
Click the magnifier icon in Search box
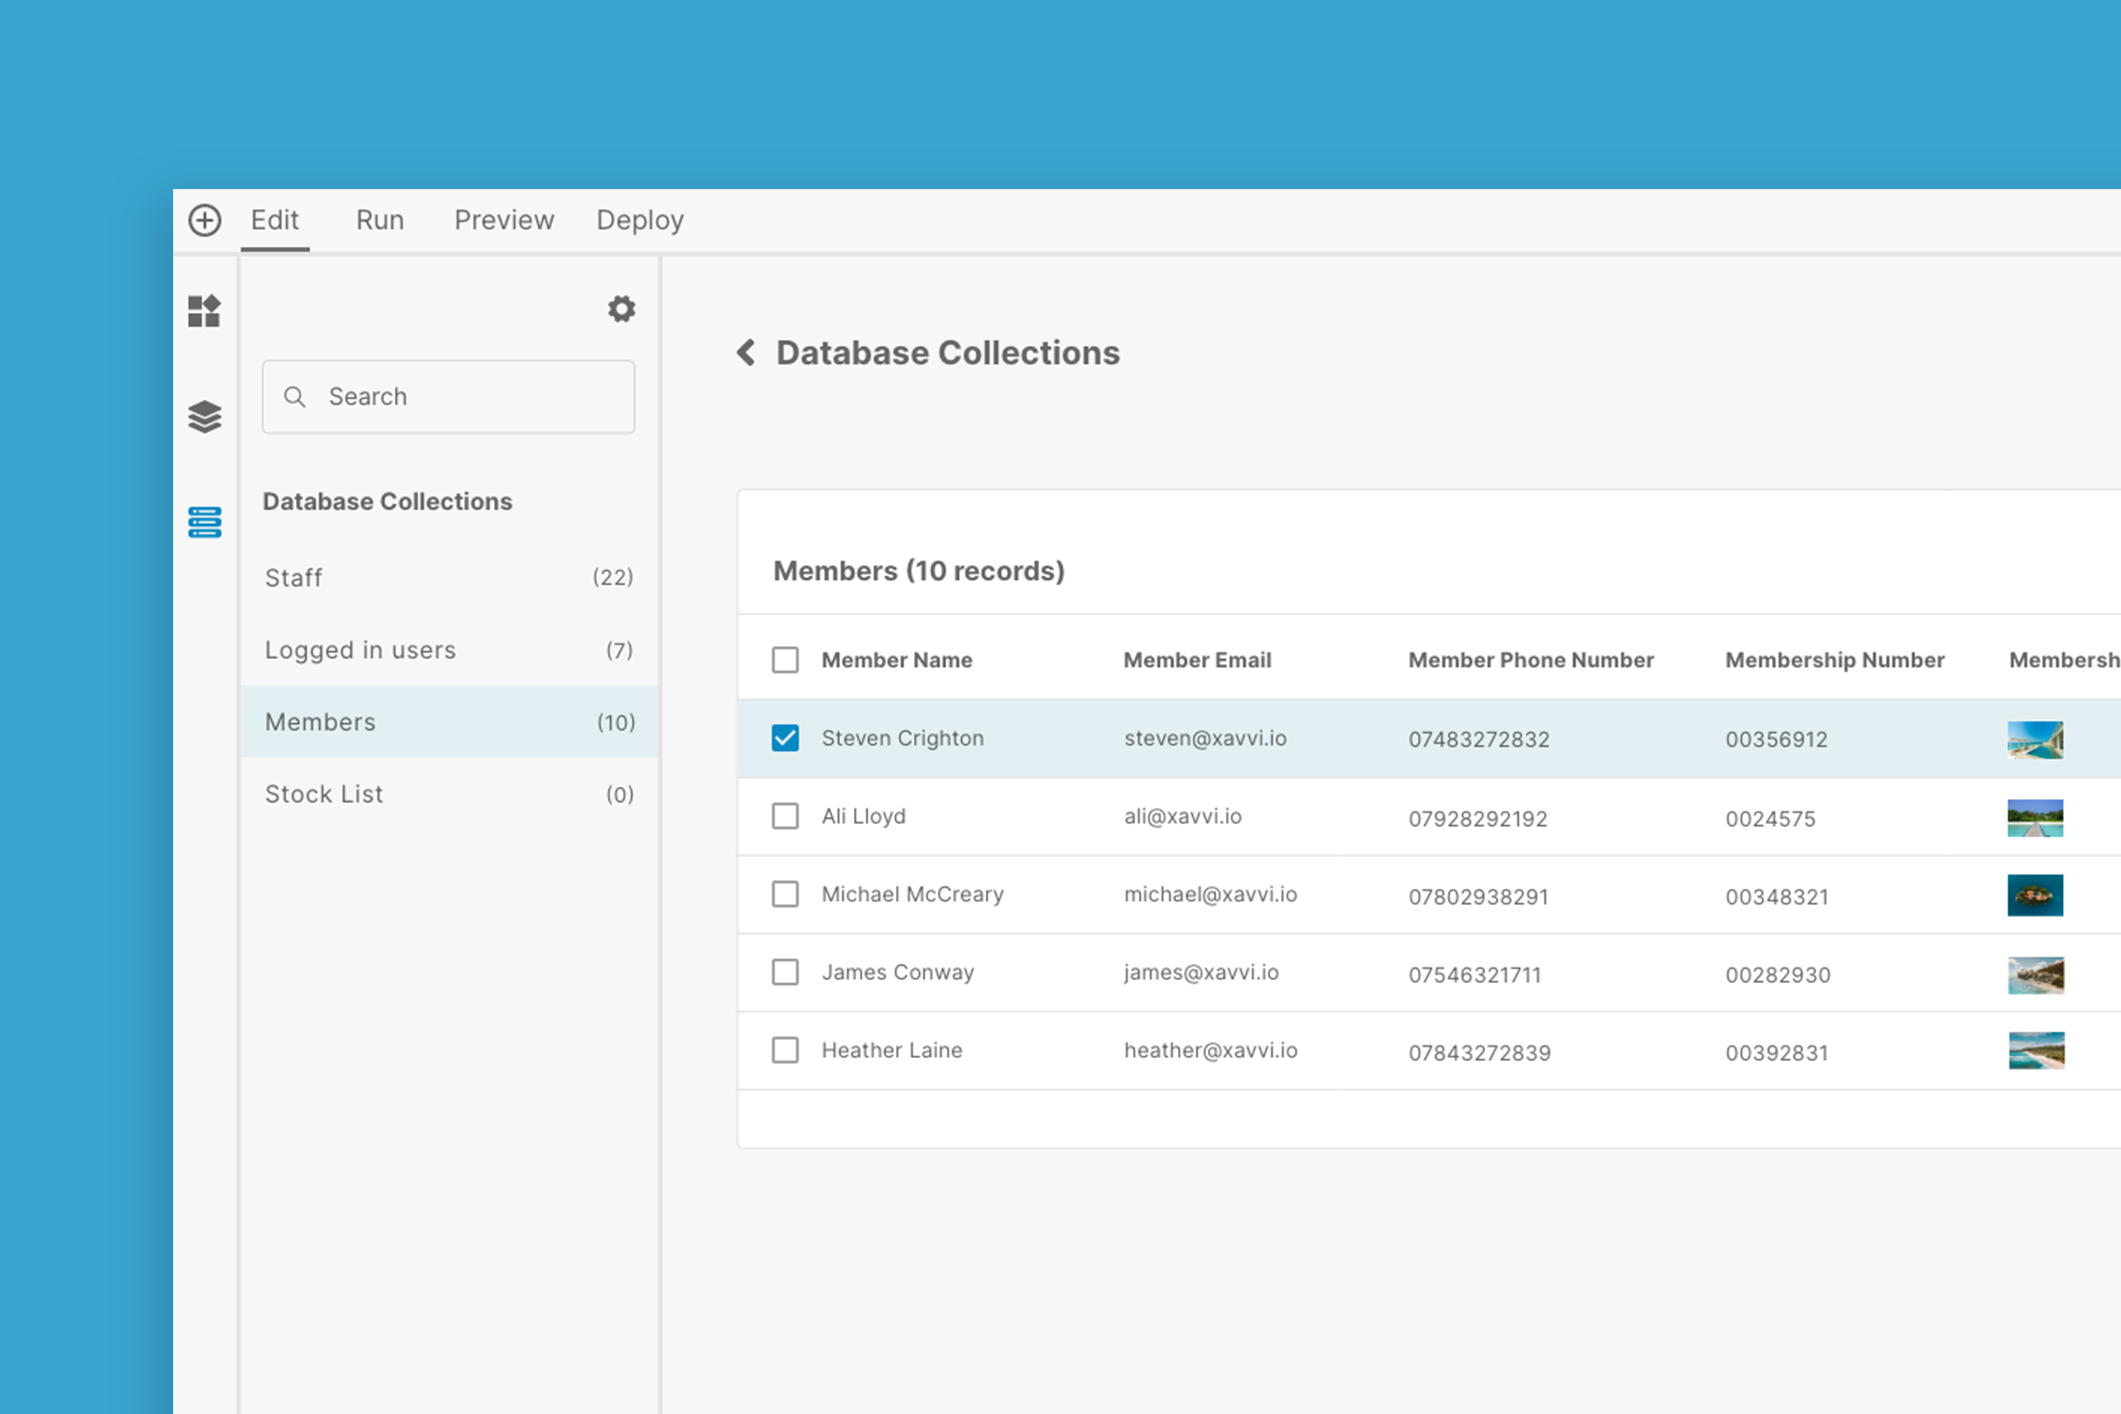pyautogui.click(x=294, y=397)
